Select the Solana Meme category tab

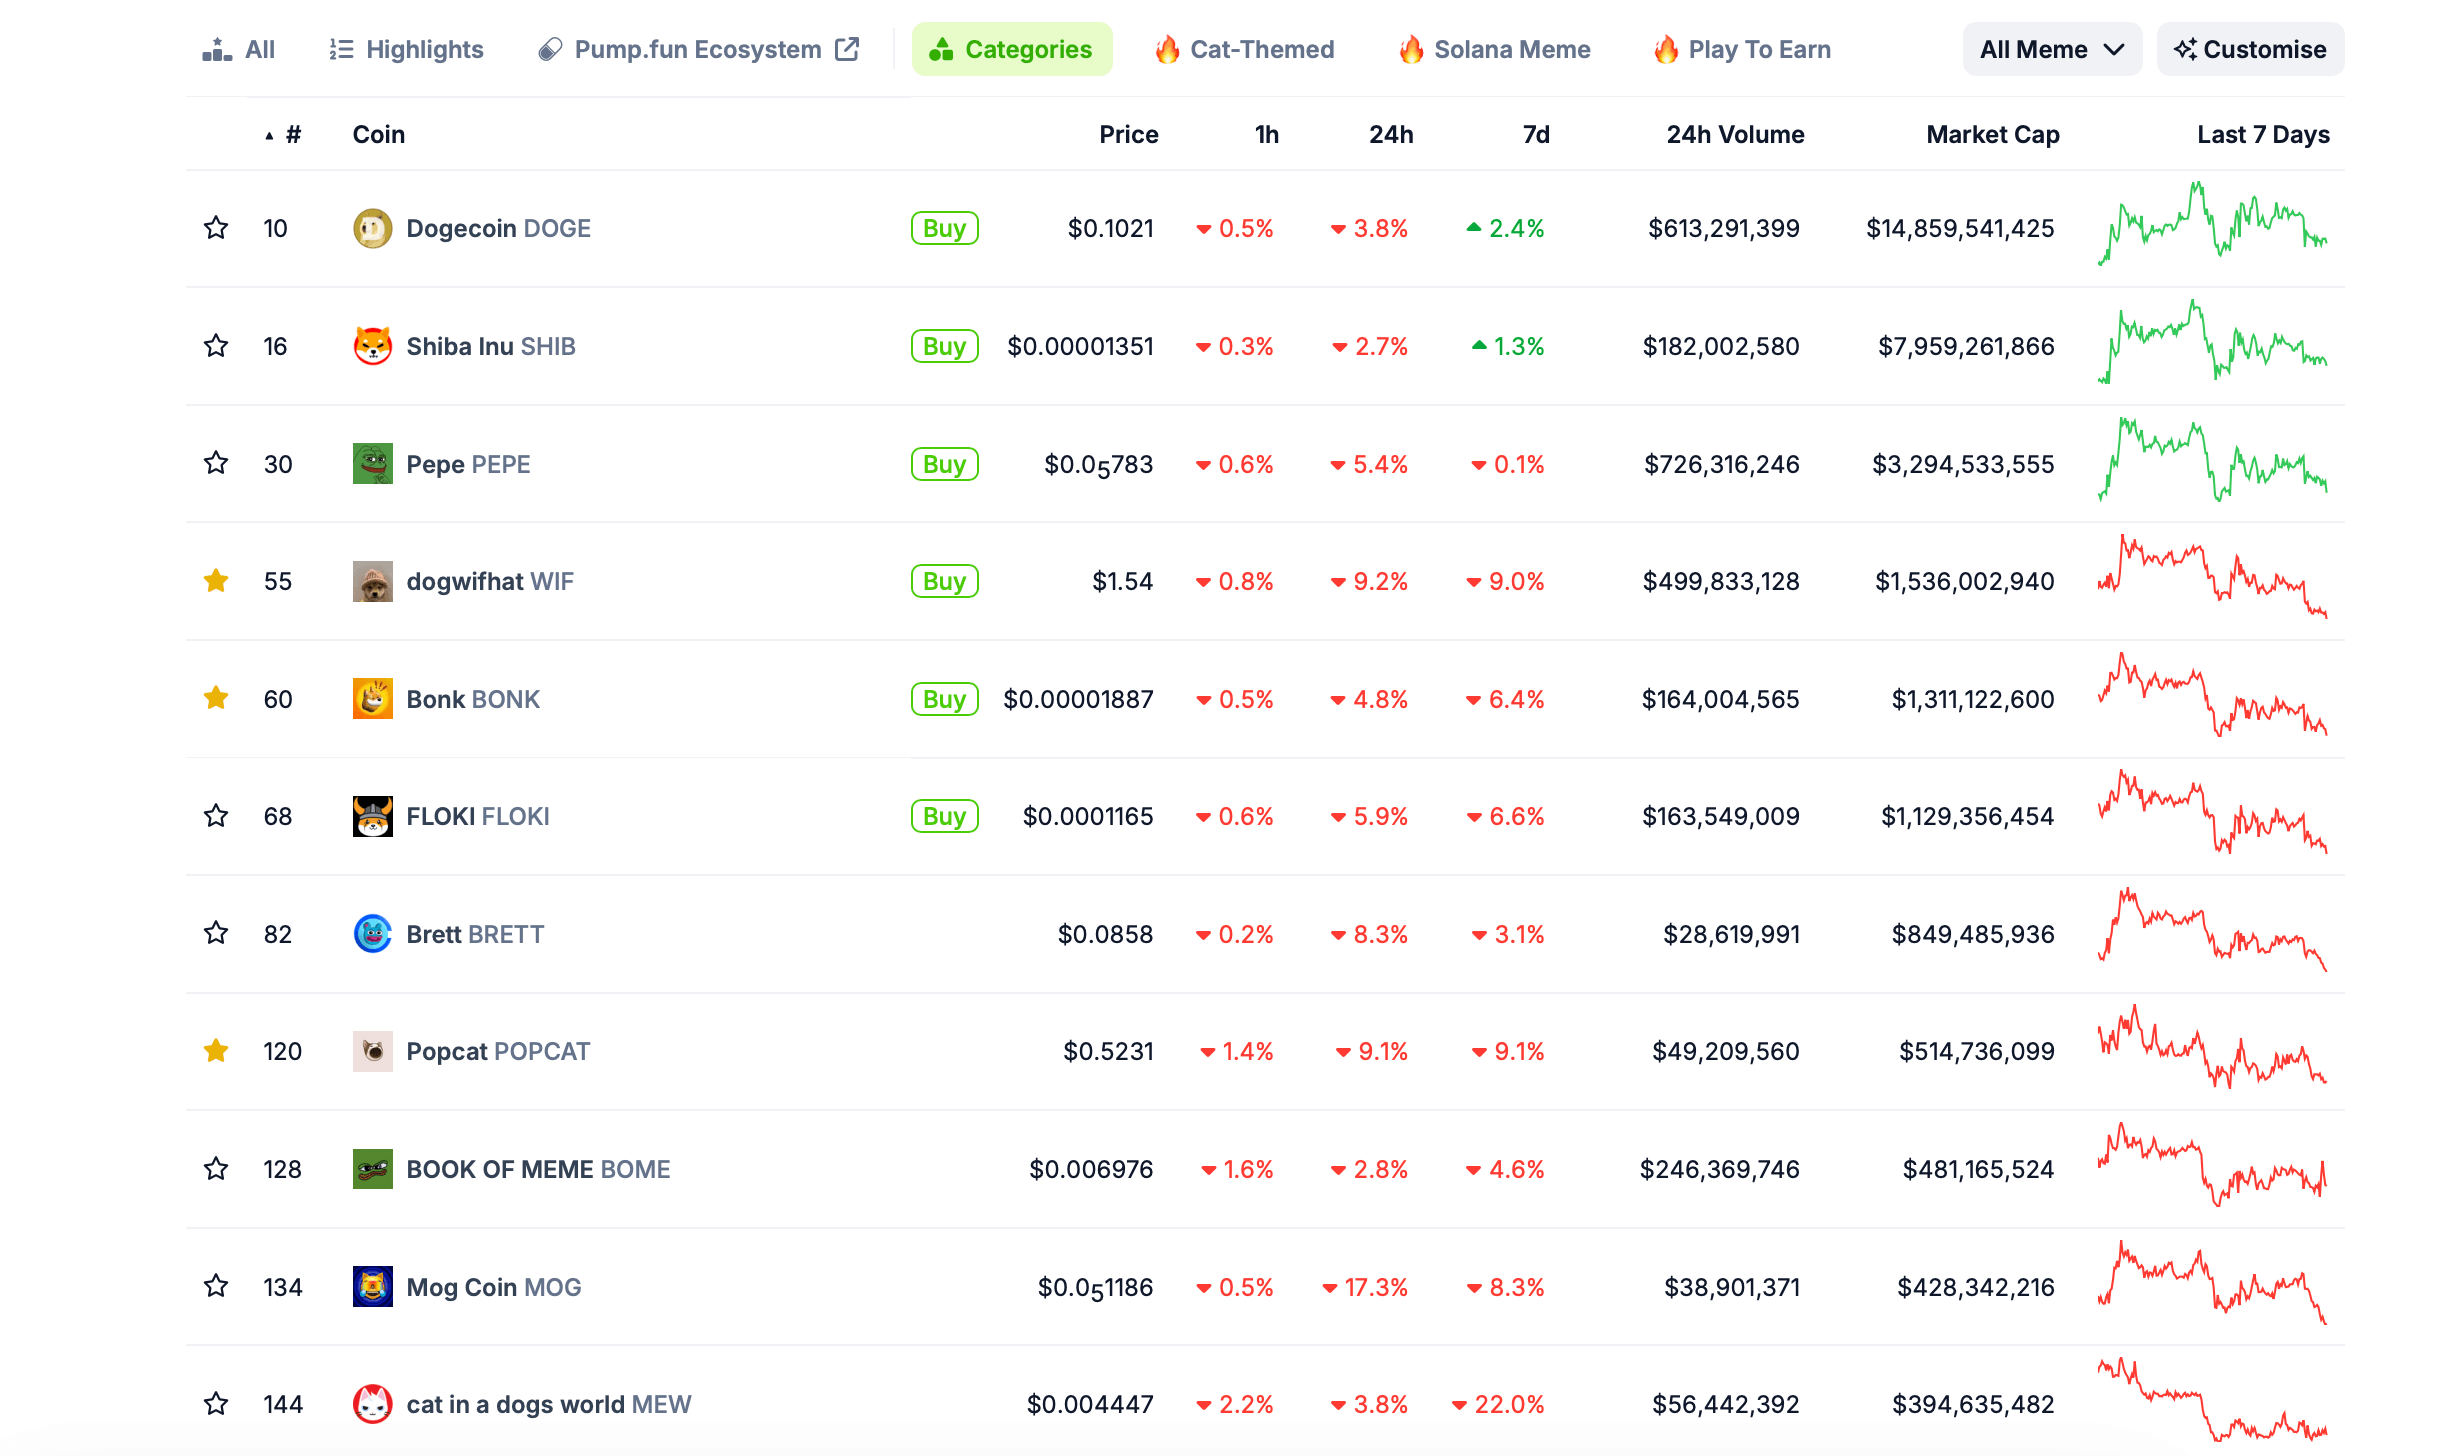coord(1495,49)
